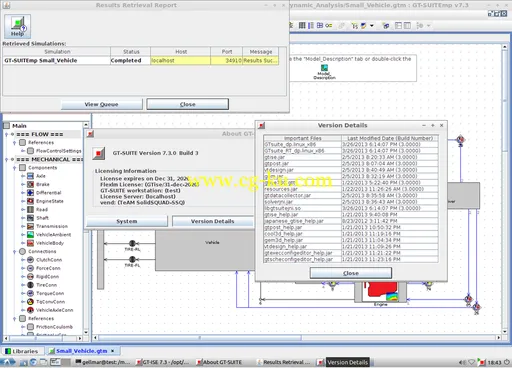
Task: Click Important Files column header
Action: click(x=303, y=138)
